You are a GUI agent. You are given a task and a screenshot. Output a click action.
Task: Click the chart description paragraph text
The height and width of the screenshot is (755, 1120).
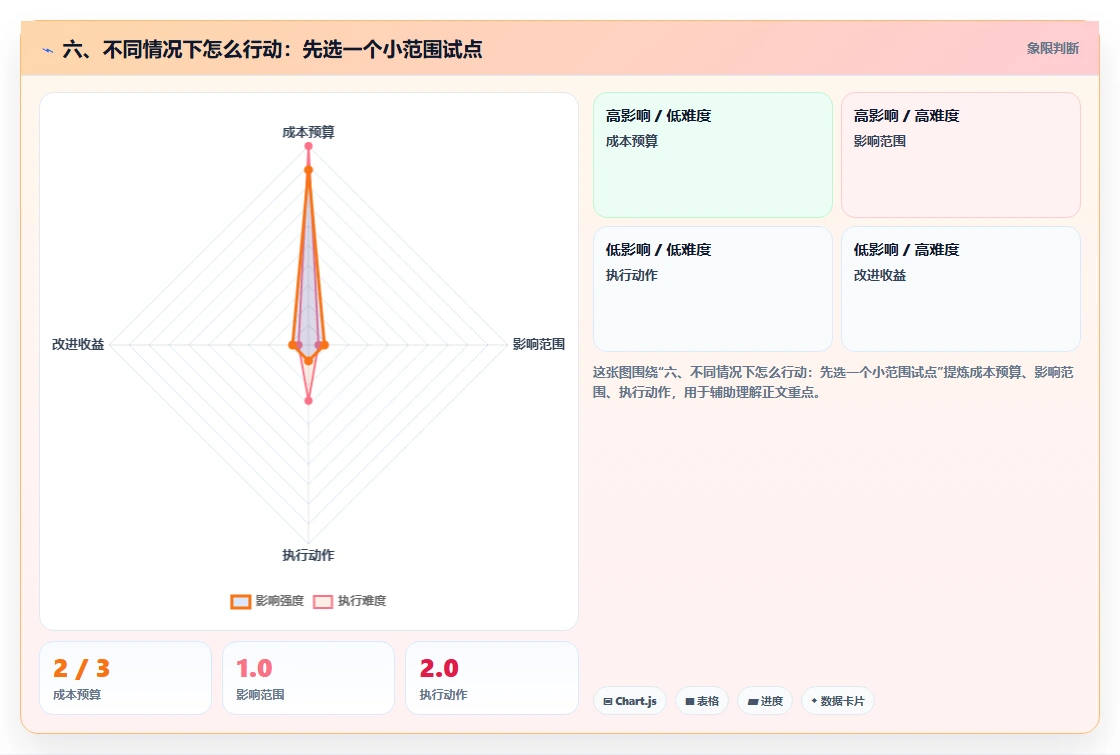(833, 382)
